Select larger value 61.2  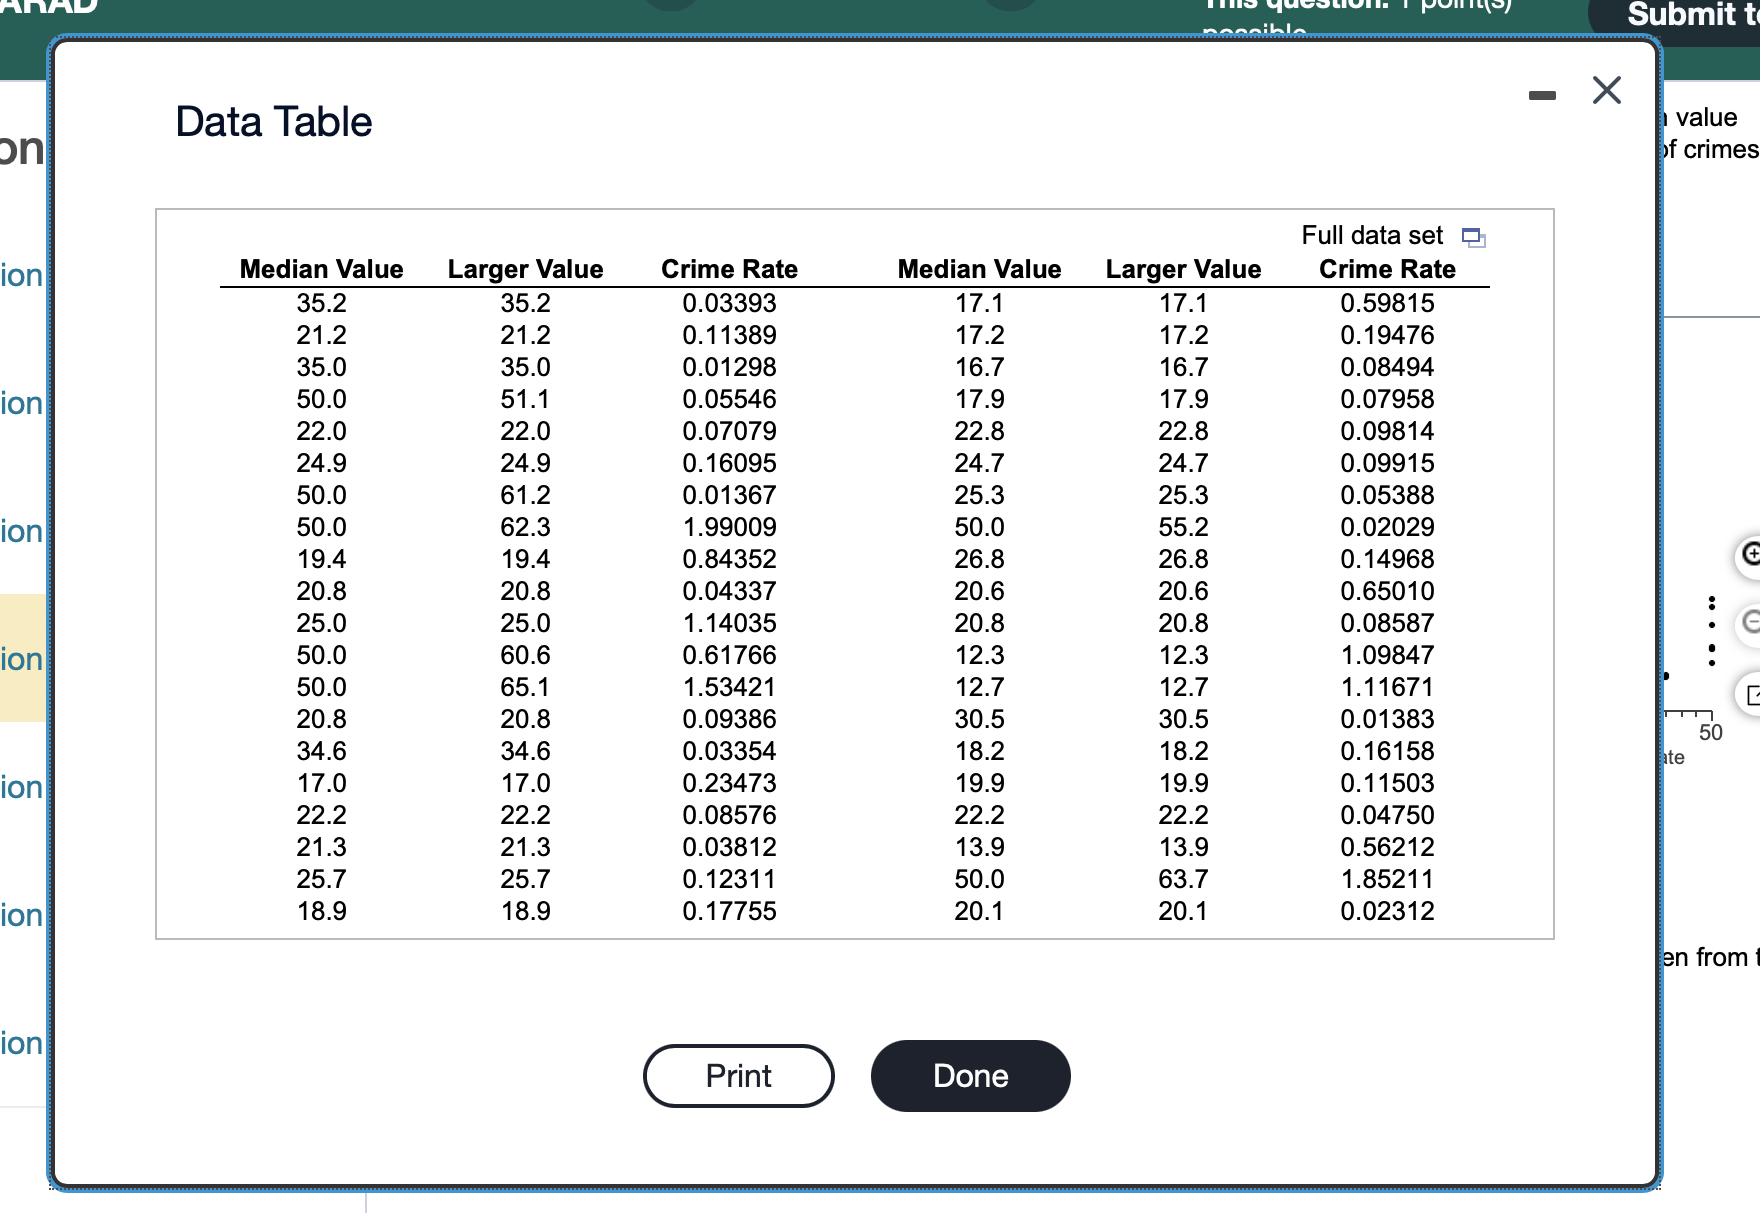pos(526,495)
